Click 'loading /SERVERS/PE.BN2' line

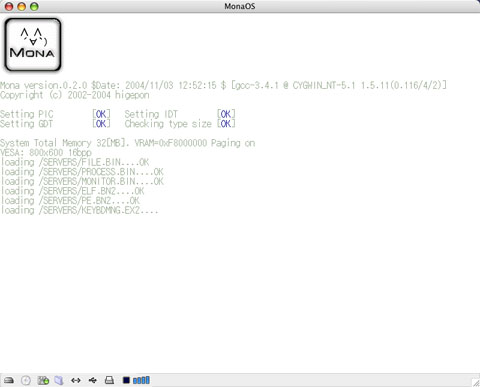(x=70, y=201)
